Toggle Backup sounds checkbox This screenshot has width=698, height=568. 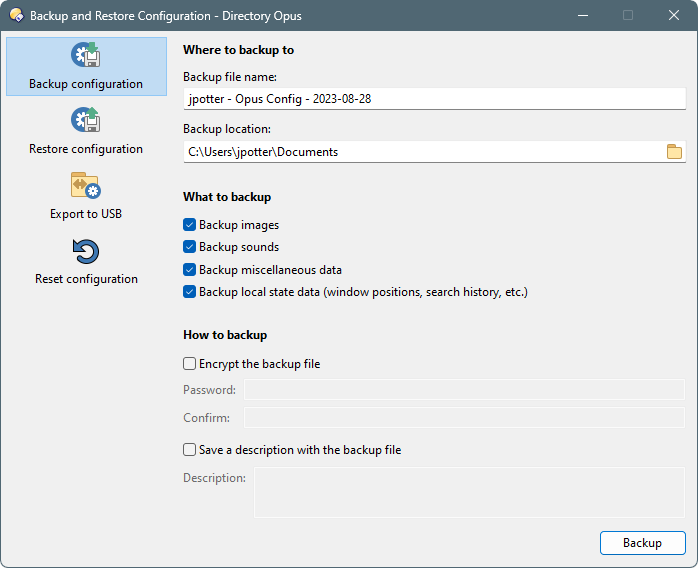tap(189, 247)
